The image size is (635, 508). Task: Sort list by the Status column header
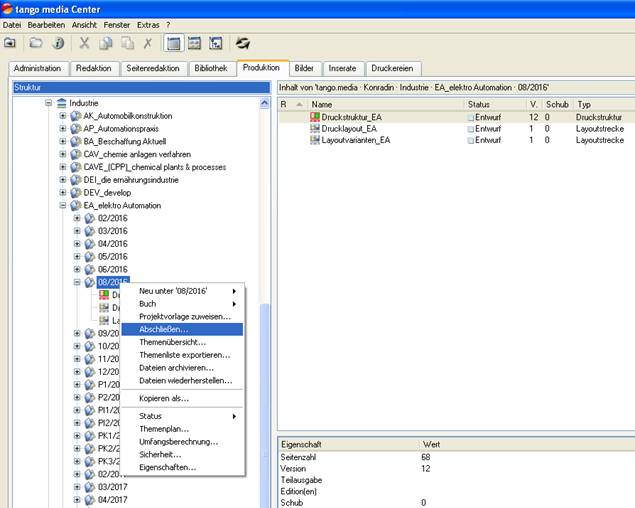[x=494, y=104]
